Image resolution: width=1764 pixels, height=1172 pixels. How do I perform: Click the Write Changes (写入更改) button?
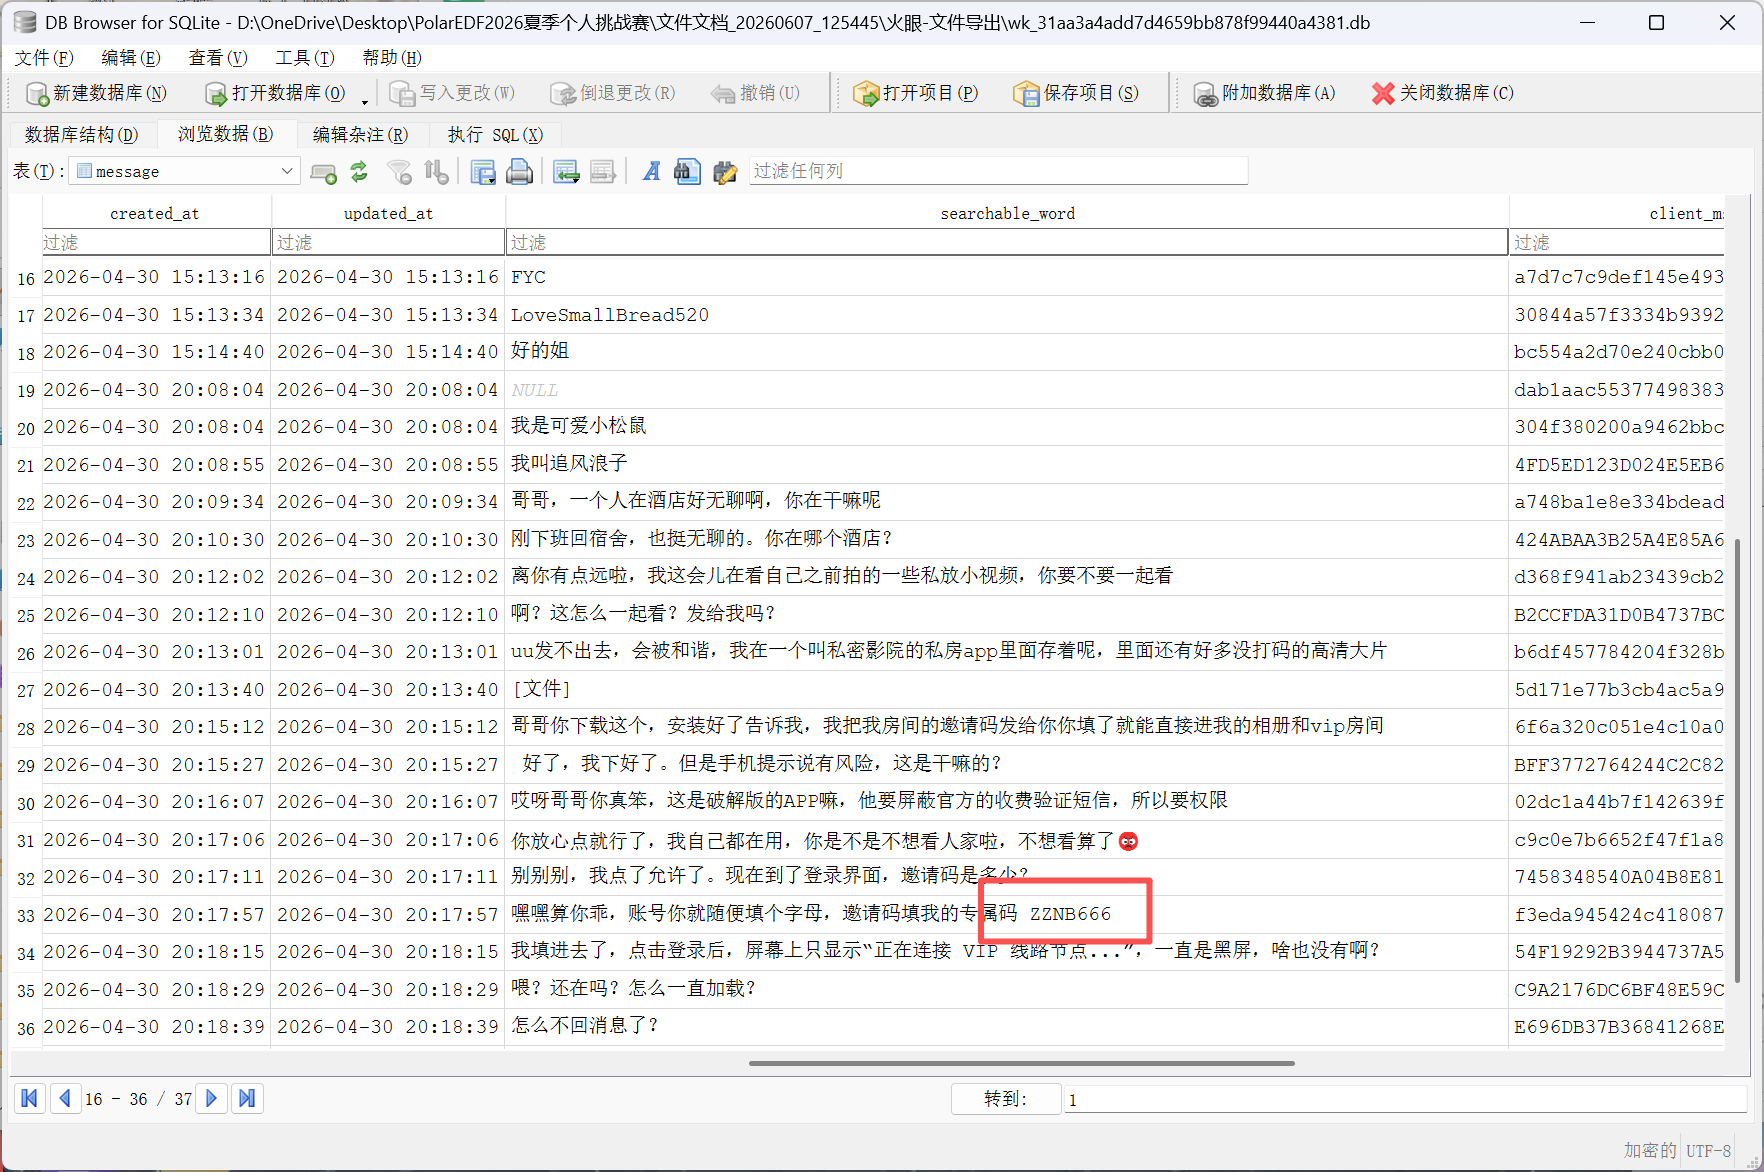point(453,93)
